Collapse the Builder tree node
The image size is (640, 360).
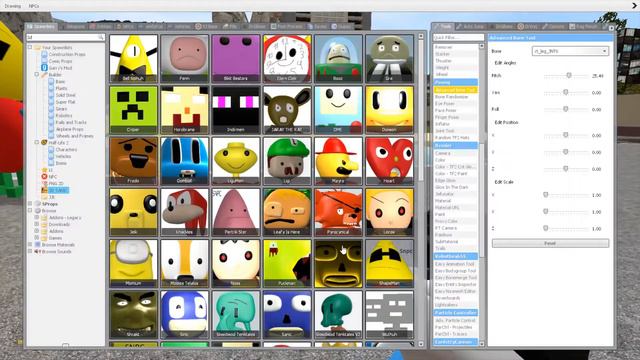coord(37,75)
